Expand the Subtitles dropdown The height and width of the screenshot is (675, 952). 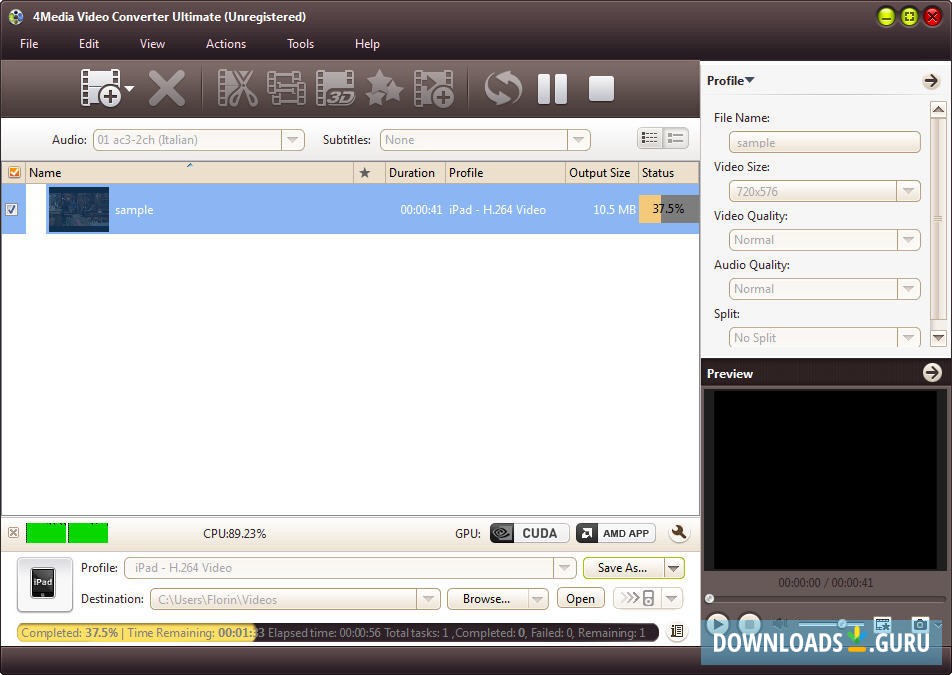coord(579,140)
